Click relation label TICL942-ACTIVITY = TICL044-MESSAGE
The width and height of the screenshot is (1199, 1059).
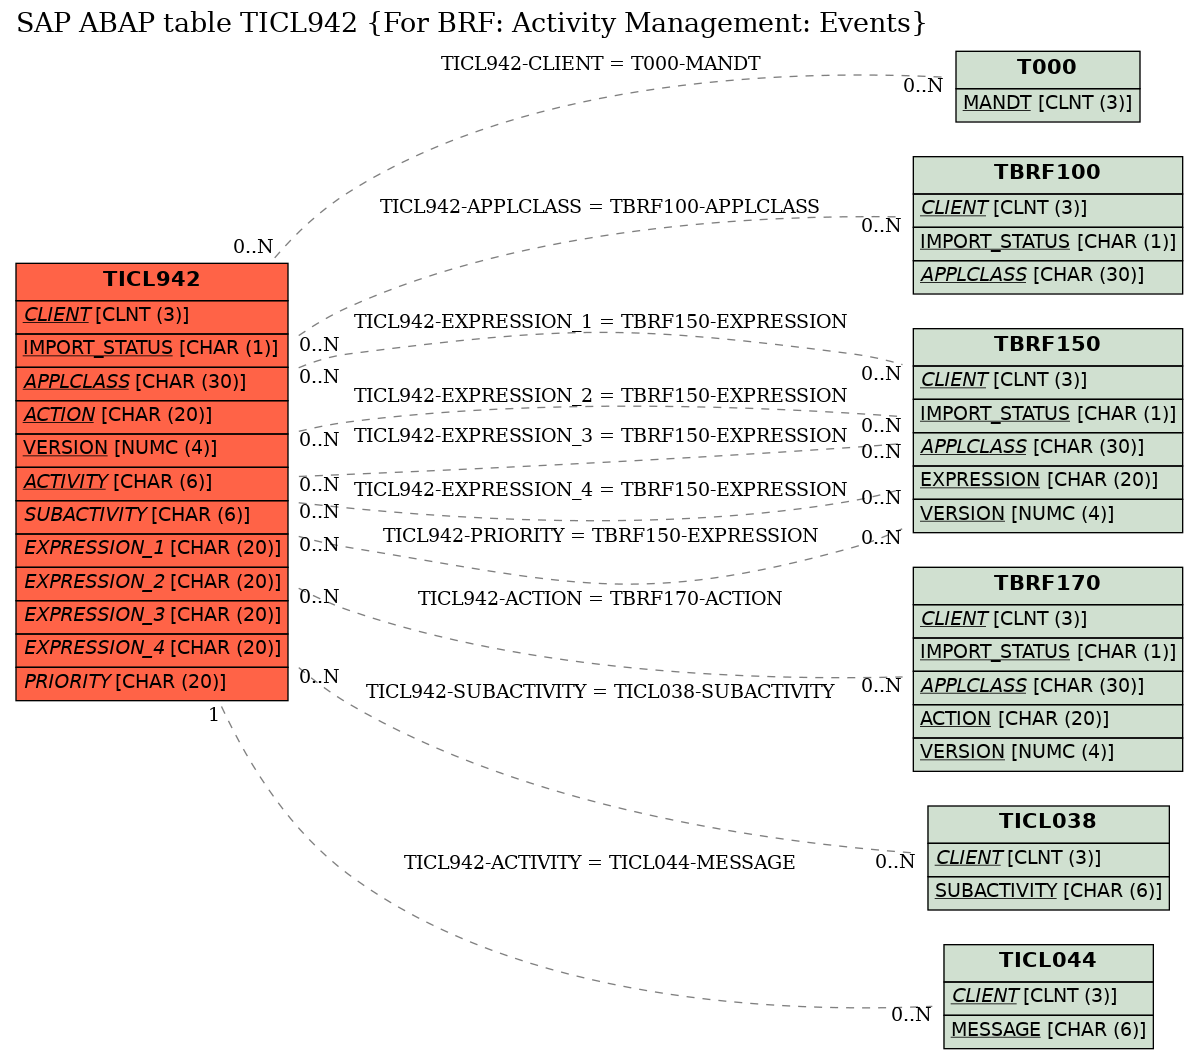pos(600,863)
